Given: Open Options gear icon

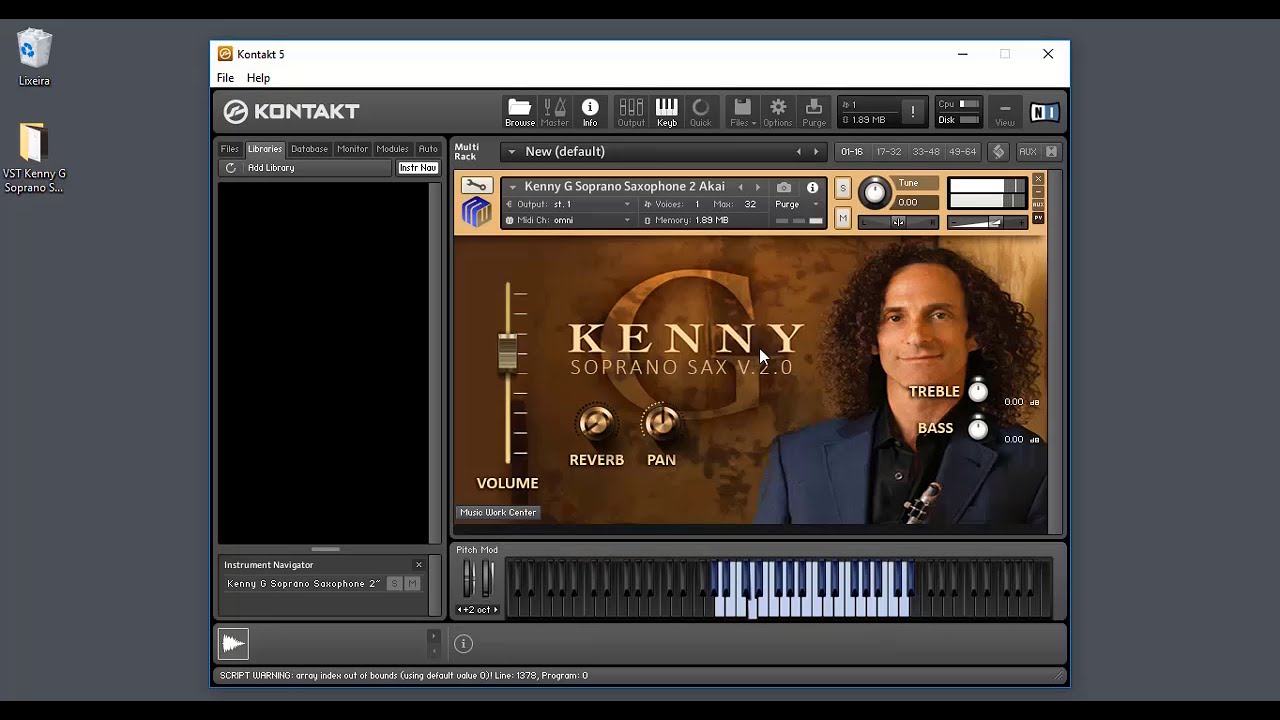Looking at the screenshot, I should (778, 112).
